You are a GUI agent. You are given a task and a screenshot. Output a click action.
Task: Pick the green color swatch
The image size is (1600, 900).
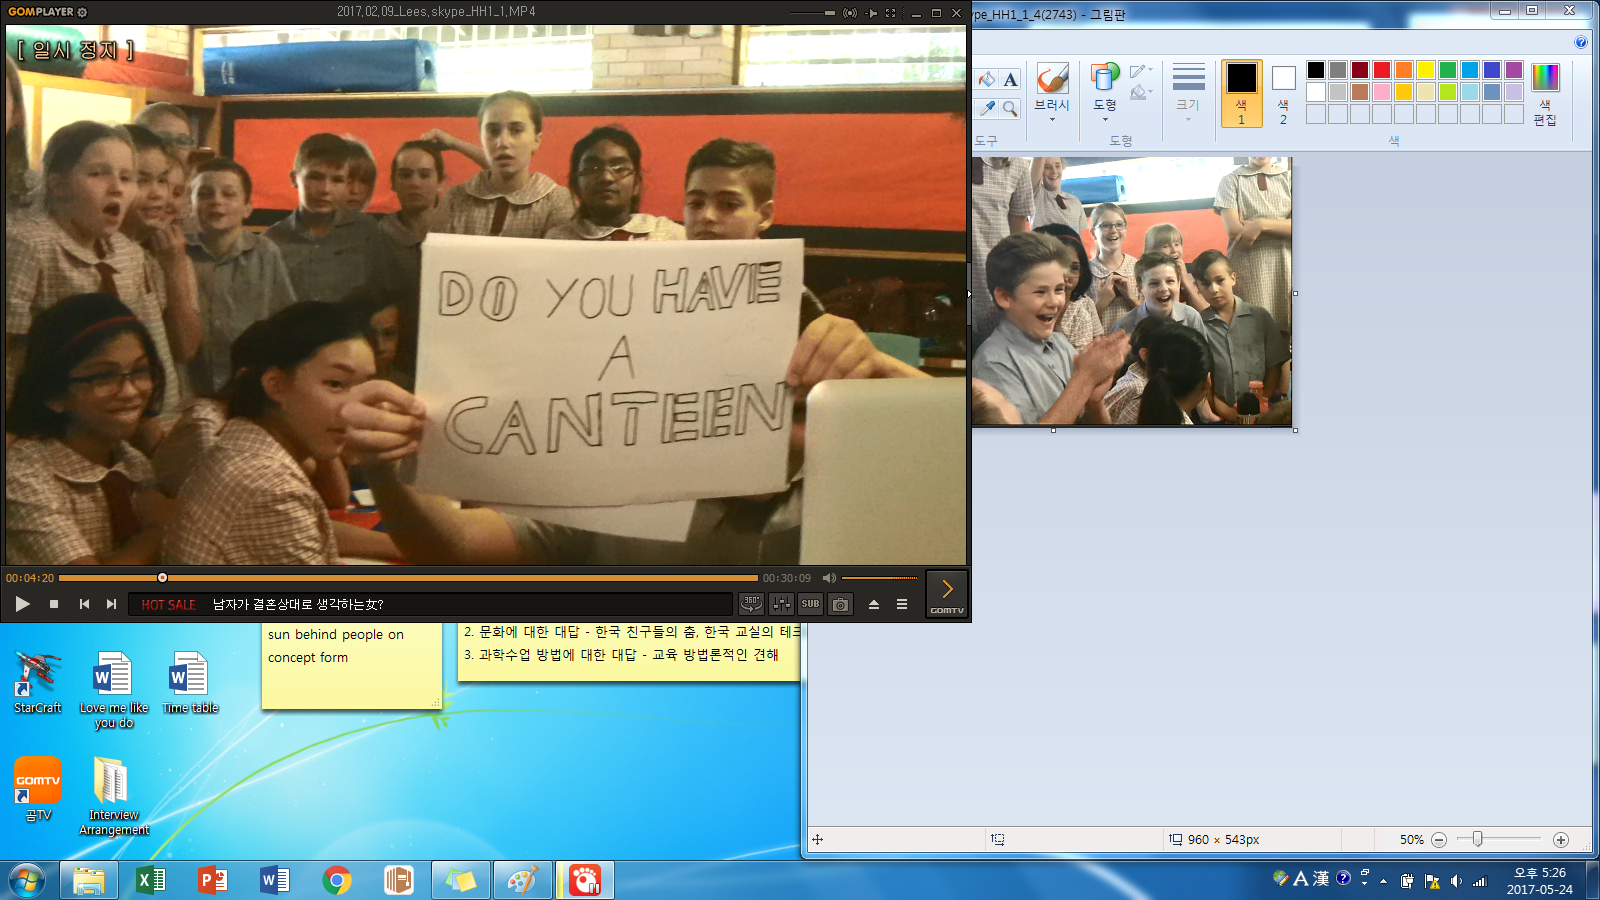1448,70
